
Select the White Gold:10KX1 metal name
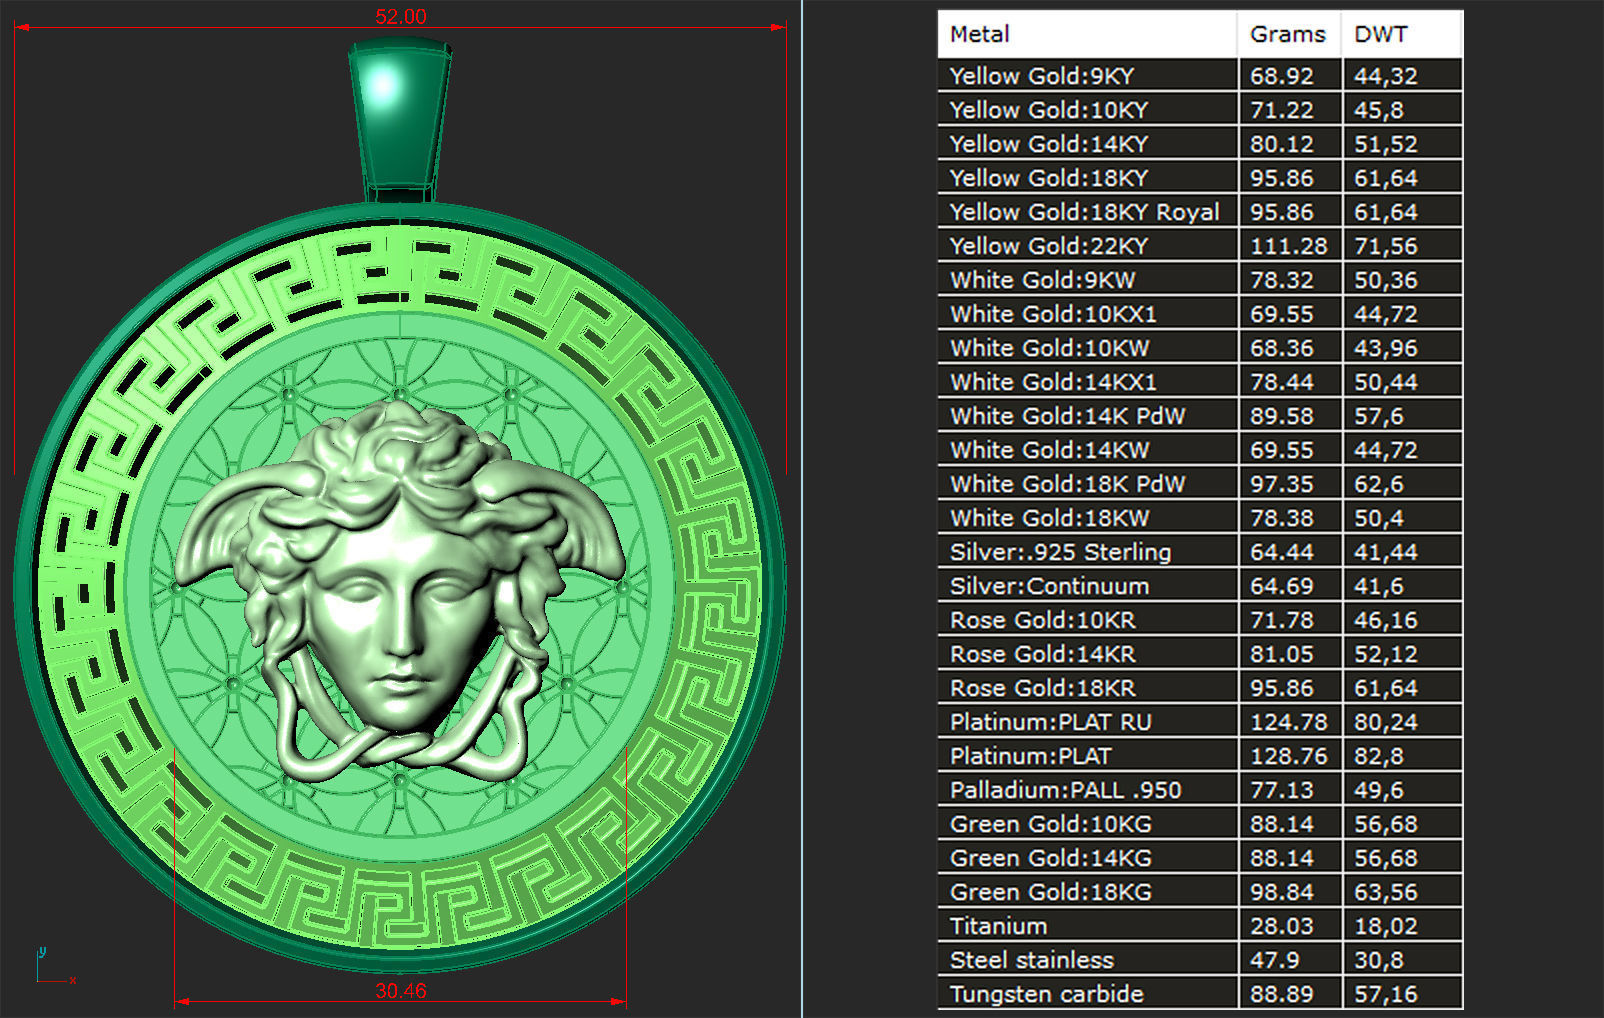[1053, 314]
